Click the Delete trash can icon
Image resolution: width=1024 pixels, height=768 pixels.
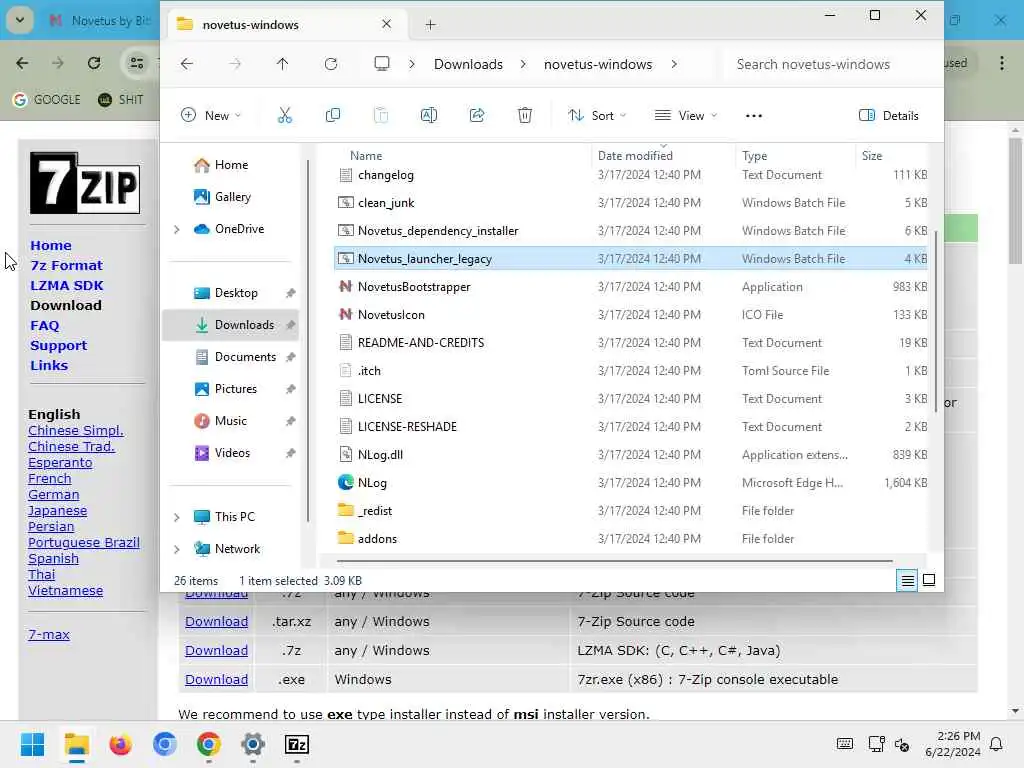coord(524,116)
